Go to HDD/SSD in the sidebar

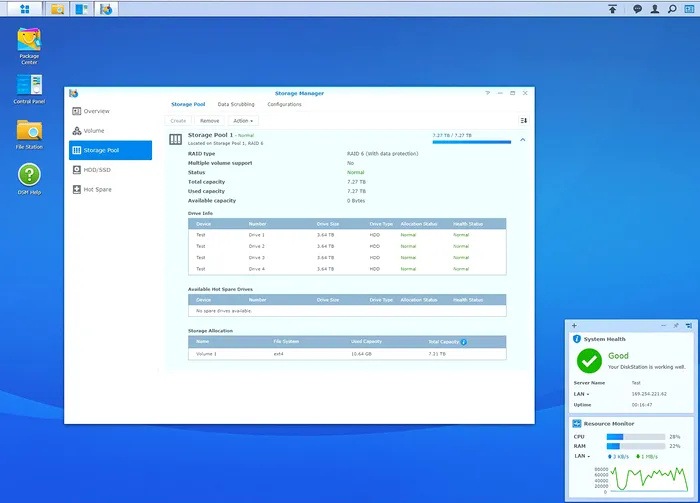[x=110, y=170]
